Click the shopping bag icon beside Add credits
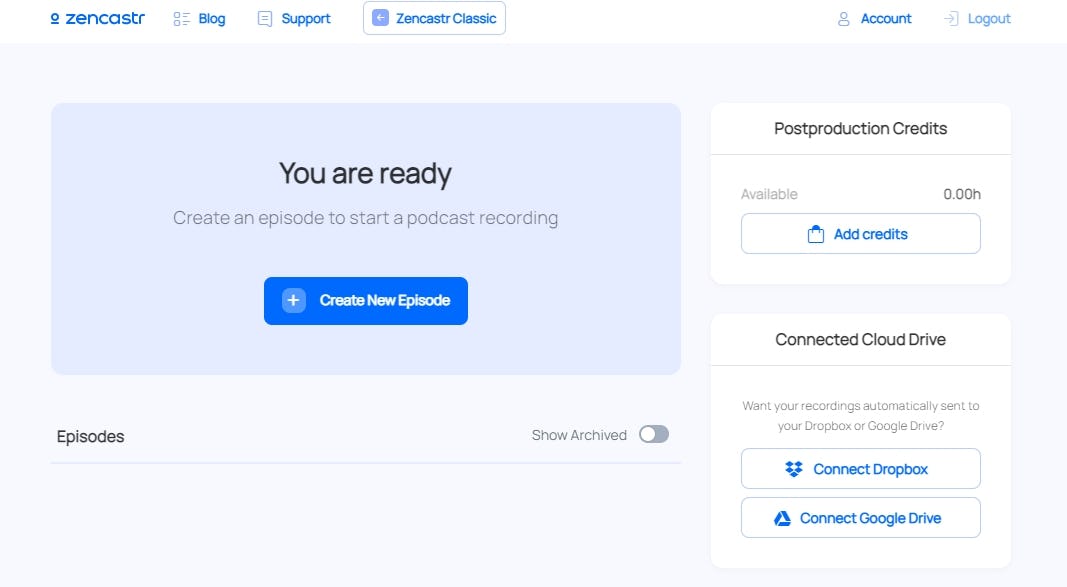Screen dimensions: 1067x587 [816, 234]
